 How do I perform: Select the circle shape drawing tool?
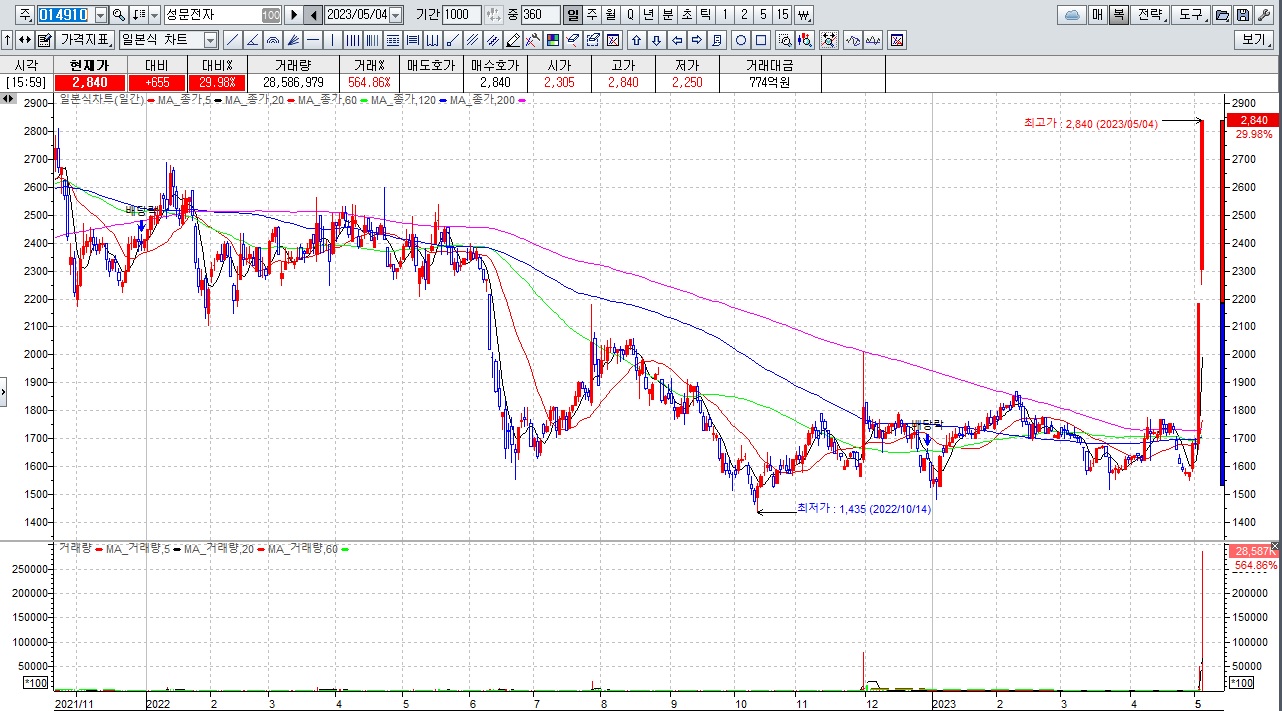[x=741, y=40]
